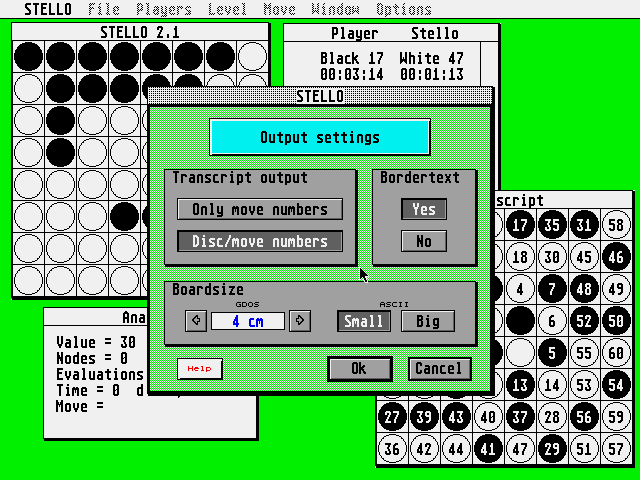Image resolution: width=640 pixels, height=480 pixels.
Task: Click the Output settings cyan header
Action: [320, 137]
